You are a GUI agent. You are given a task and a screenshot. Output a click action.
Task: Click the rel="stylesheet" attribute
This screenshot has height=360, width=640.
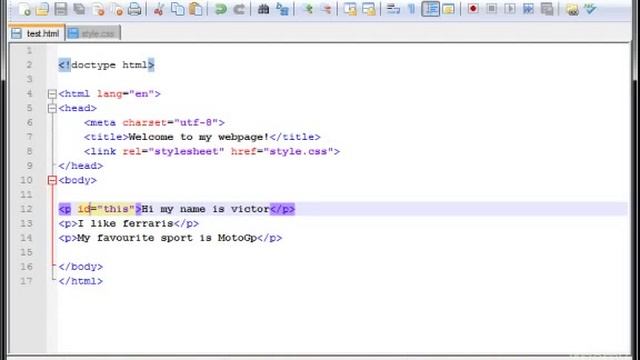(173, 151)
